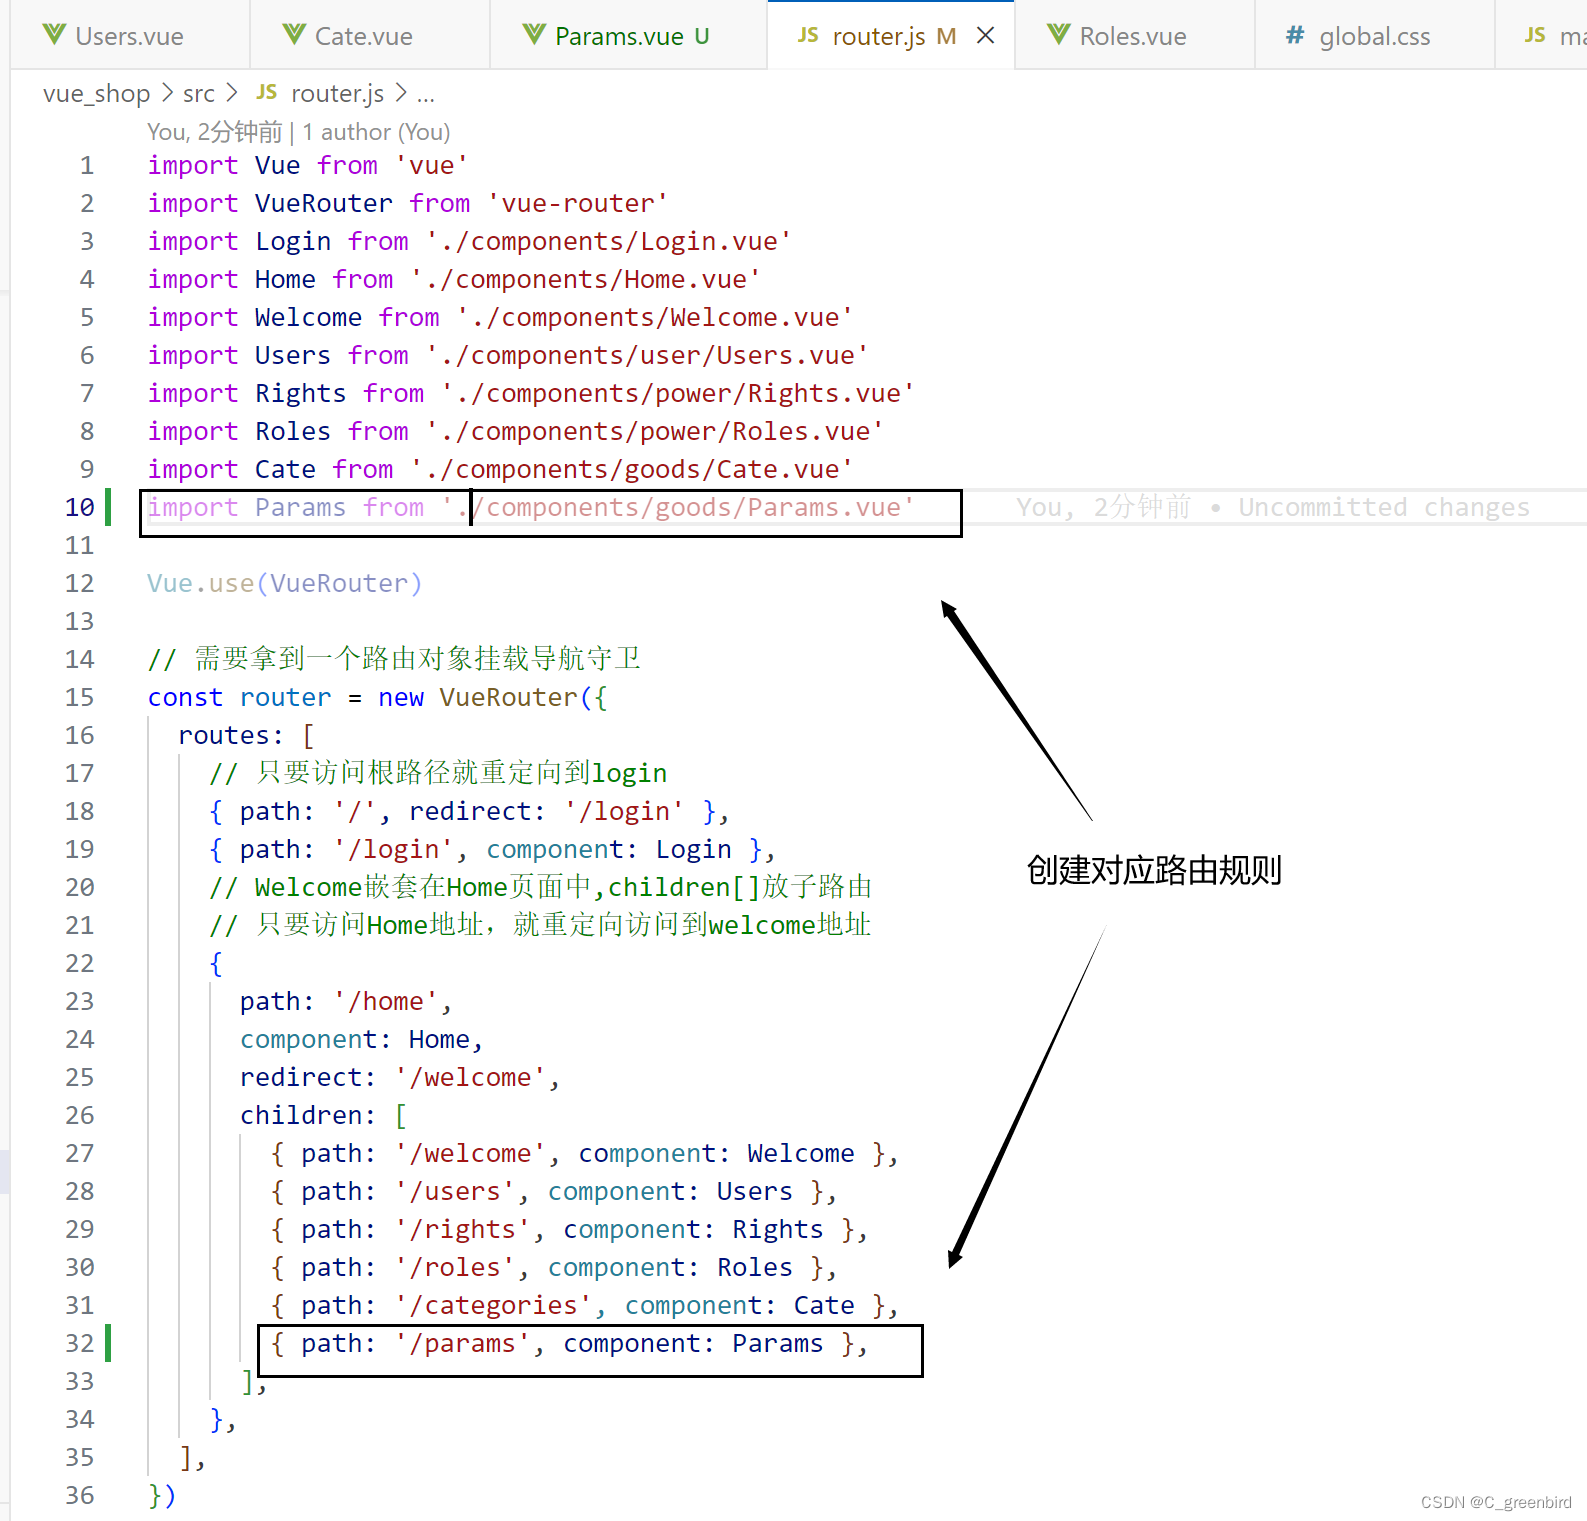Click './components/user/Users.vue' string on line 6

[x=647, y=355]
